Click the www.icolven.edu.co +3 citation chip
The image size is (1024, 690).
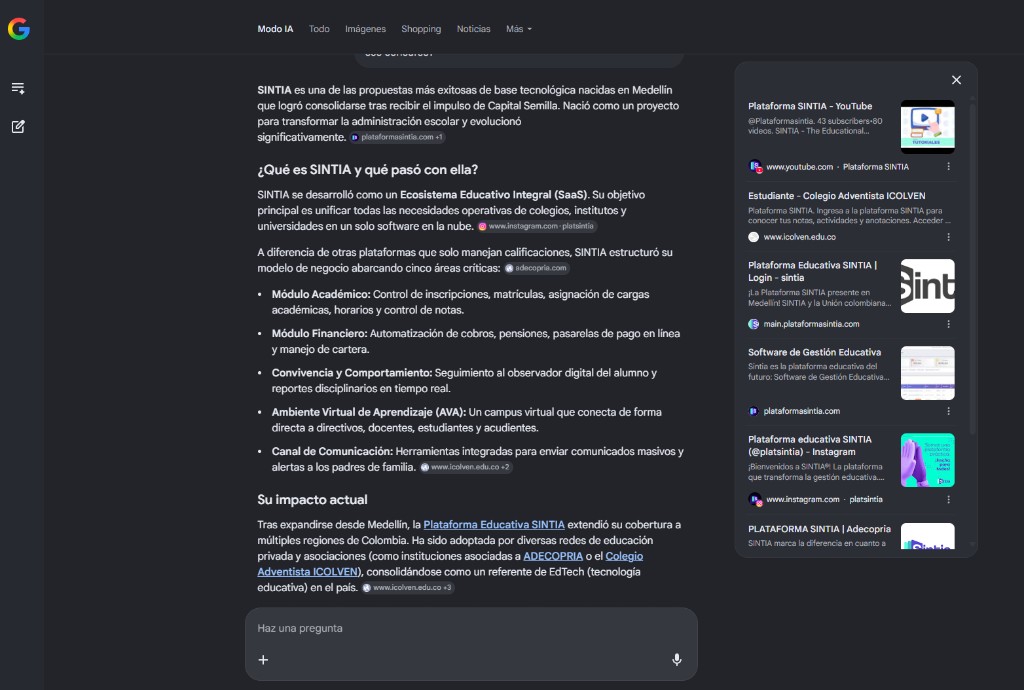pos(408,588)
